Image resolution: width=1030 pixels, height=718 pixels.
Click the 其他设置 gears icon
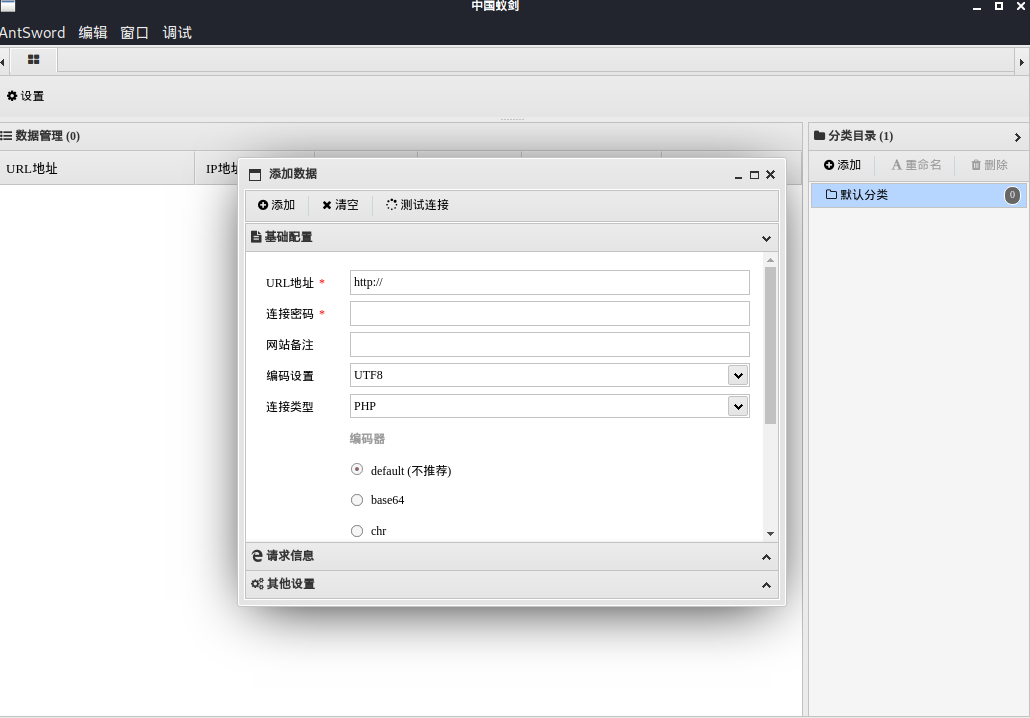[x=257, y=584]
